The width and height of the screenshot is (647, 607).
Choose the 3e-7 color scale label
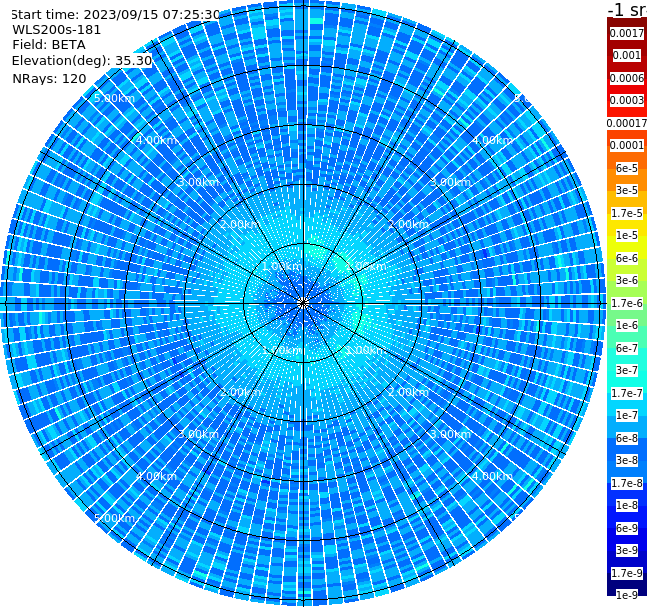coord(627,370)
